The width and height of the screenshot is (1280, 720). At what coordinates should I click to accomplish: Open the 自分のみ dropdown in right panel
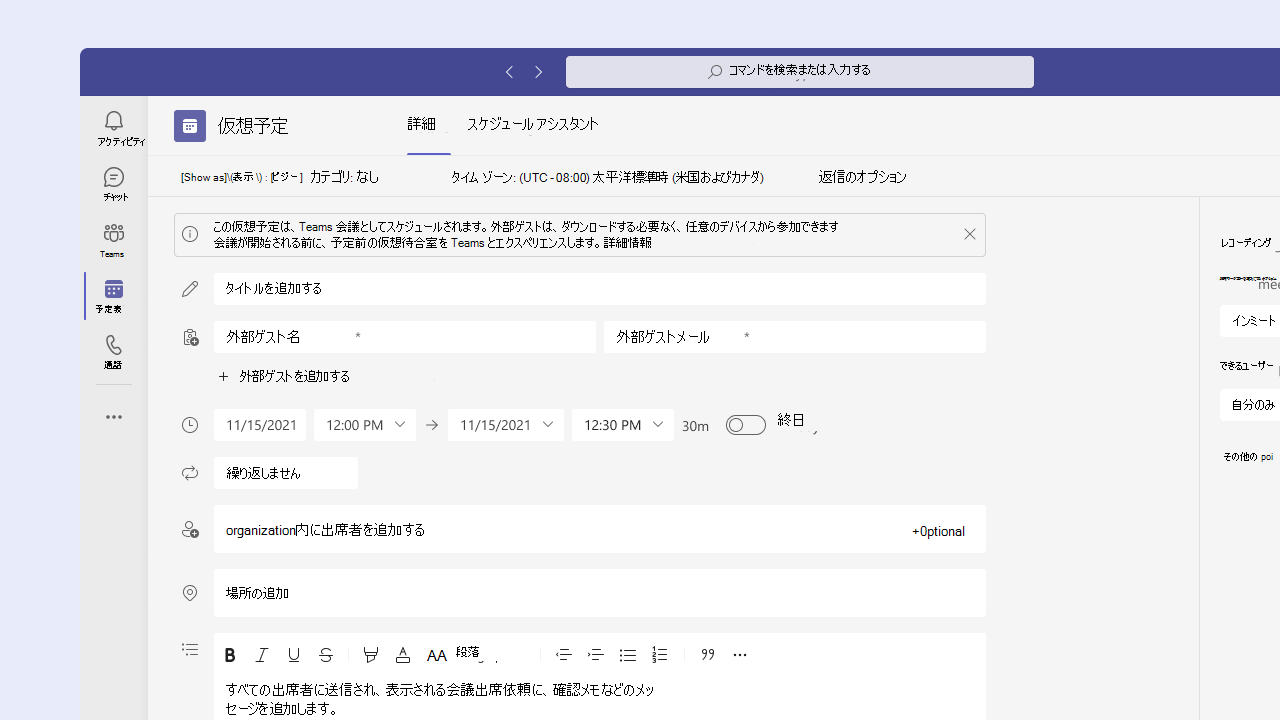point(1250,405)
